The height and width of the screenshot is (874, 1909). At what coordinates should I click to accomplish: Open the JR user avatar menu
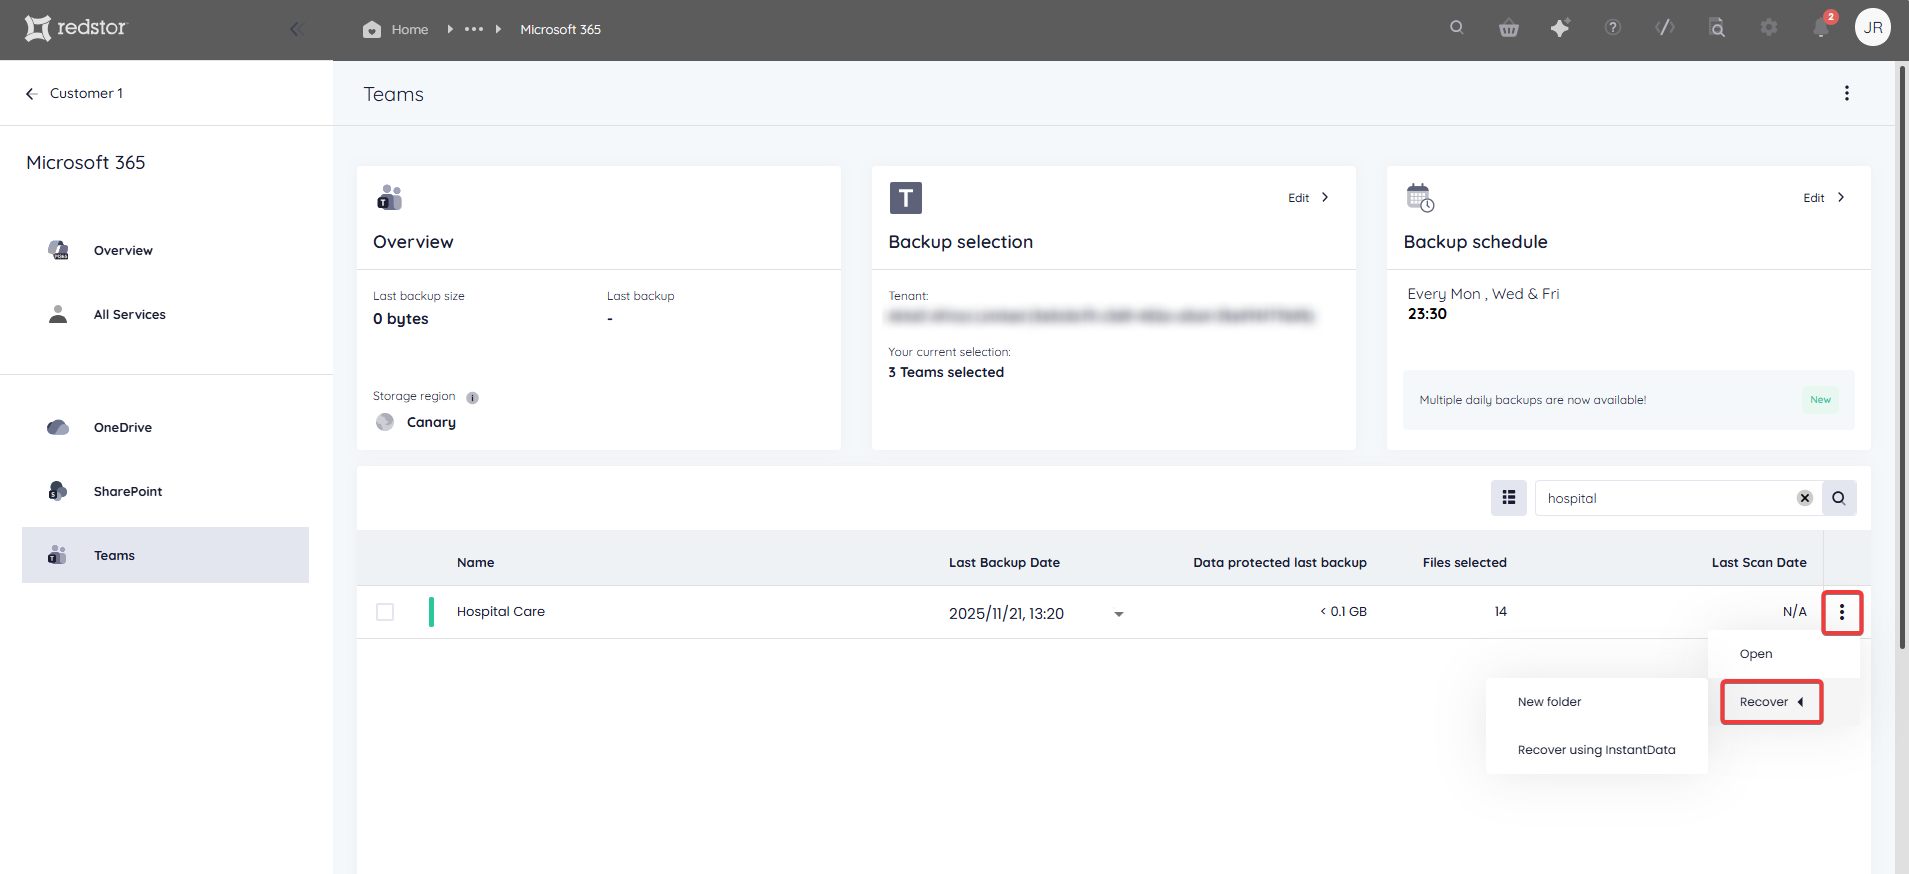coord(1873,28)
